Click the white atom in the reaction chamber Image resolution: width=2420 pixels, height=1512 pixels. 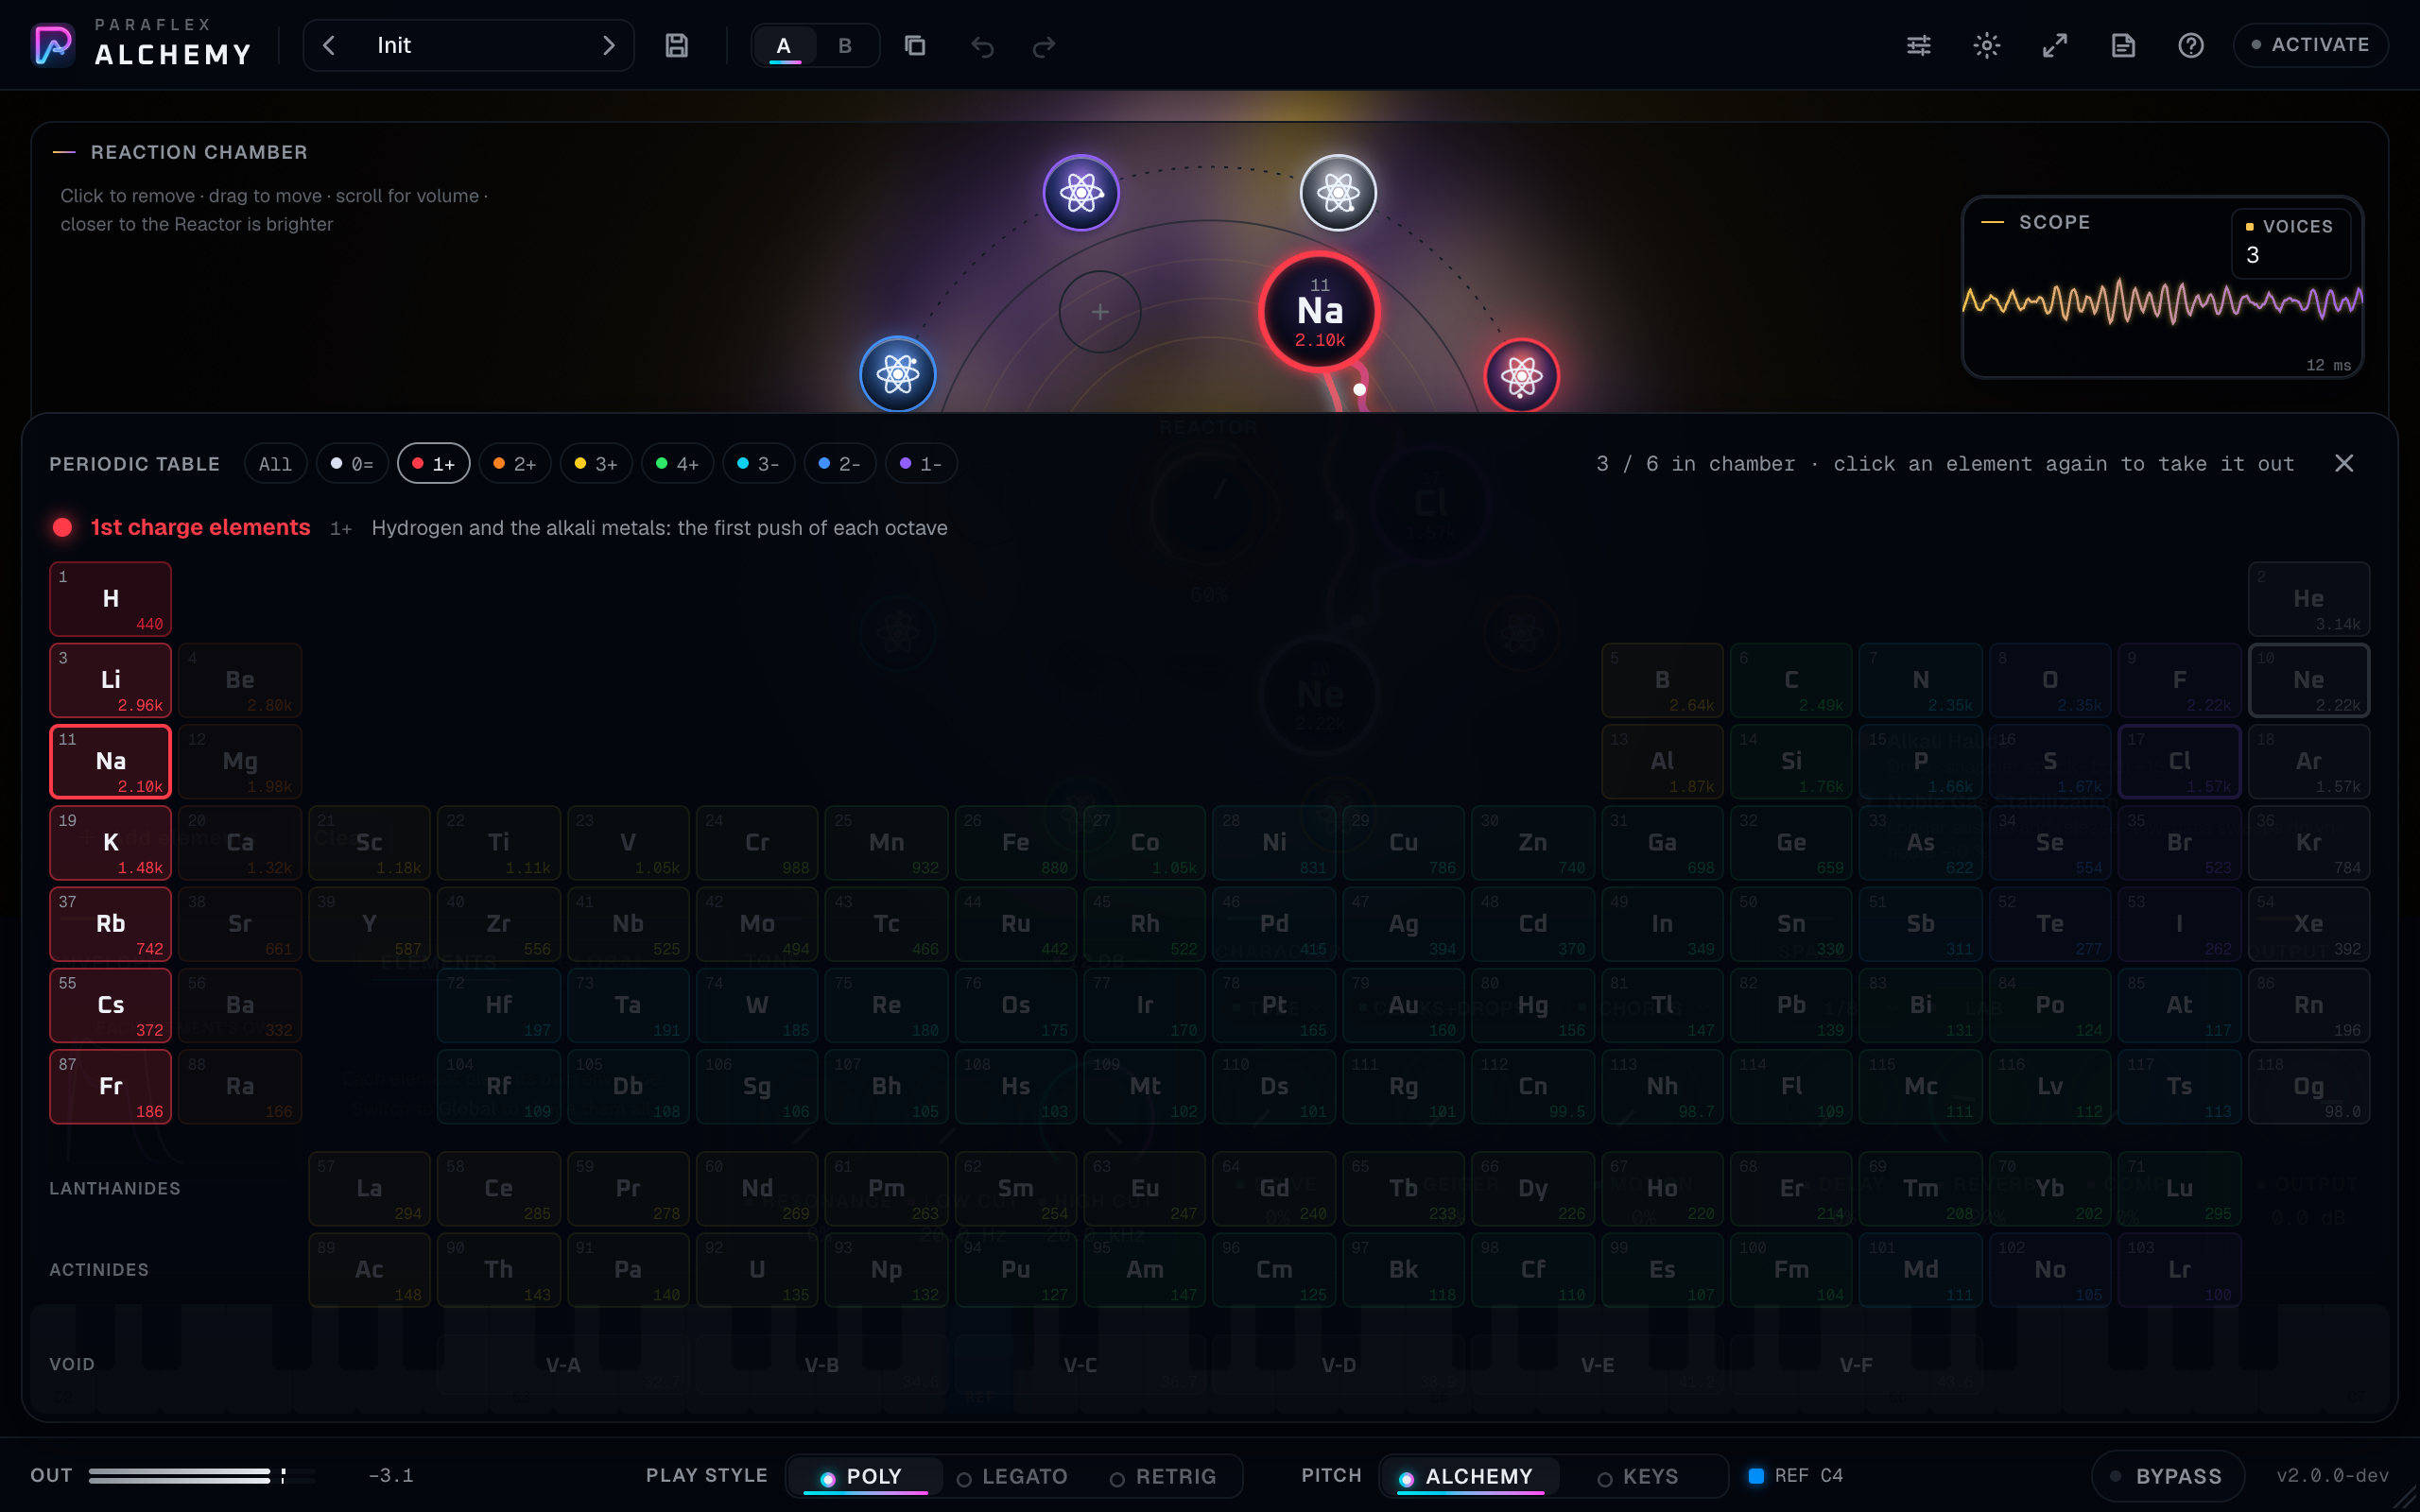pyautogui.click(x=1338, y=193)
